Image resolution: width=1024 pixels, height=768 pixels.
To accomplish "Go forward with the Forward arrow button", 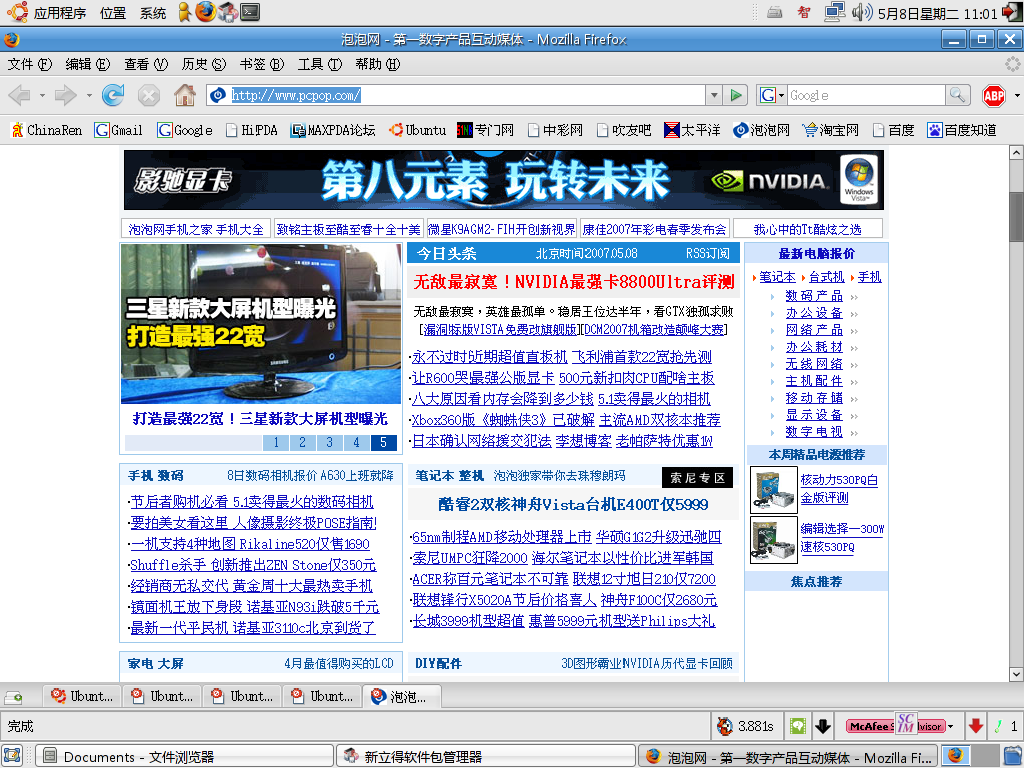I will (65, 95).
